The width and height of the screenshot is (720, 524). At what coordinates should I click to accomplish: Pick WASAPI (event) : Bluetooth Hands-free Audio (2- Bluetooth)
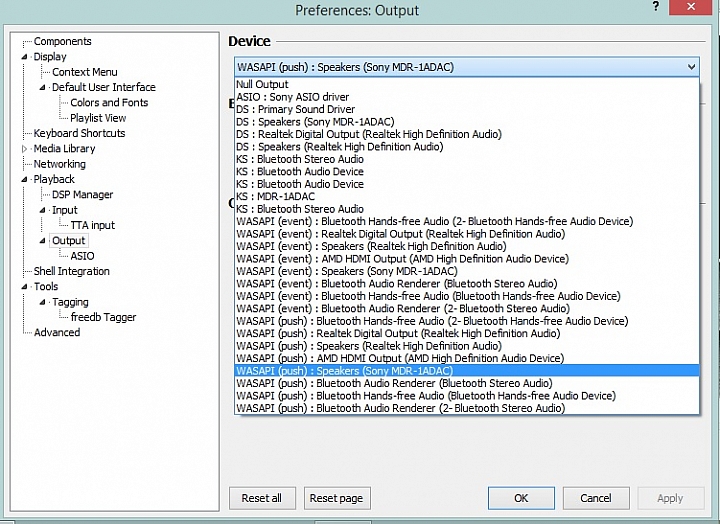[x=467, y=221]
